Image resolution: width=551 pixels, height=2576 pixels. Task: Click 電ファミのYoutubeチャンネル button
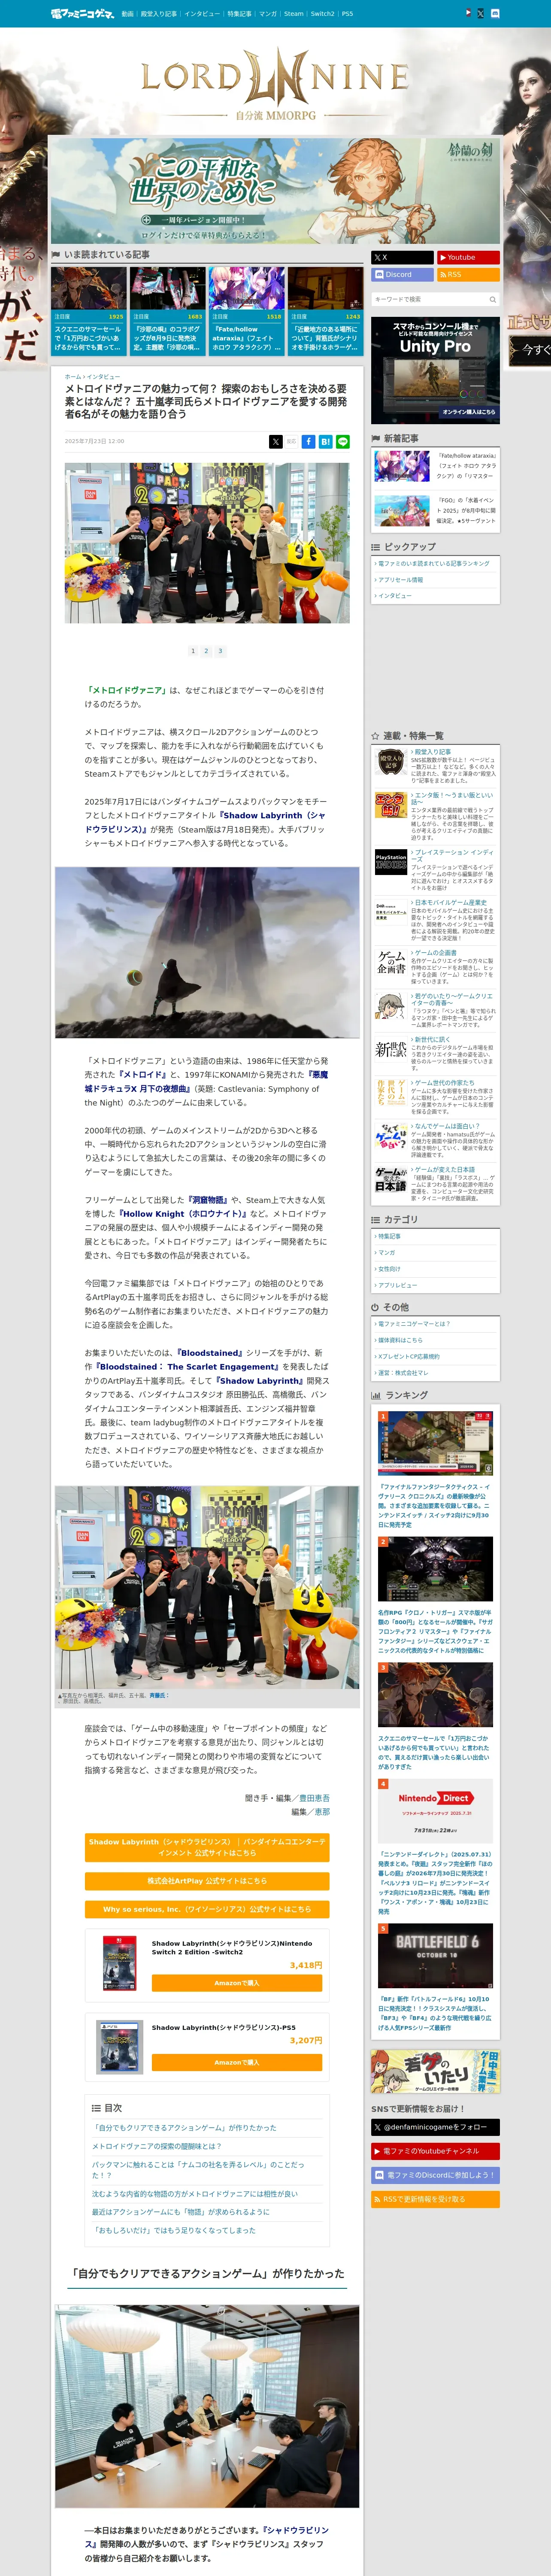click(435, 2151)
